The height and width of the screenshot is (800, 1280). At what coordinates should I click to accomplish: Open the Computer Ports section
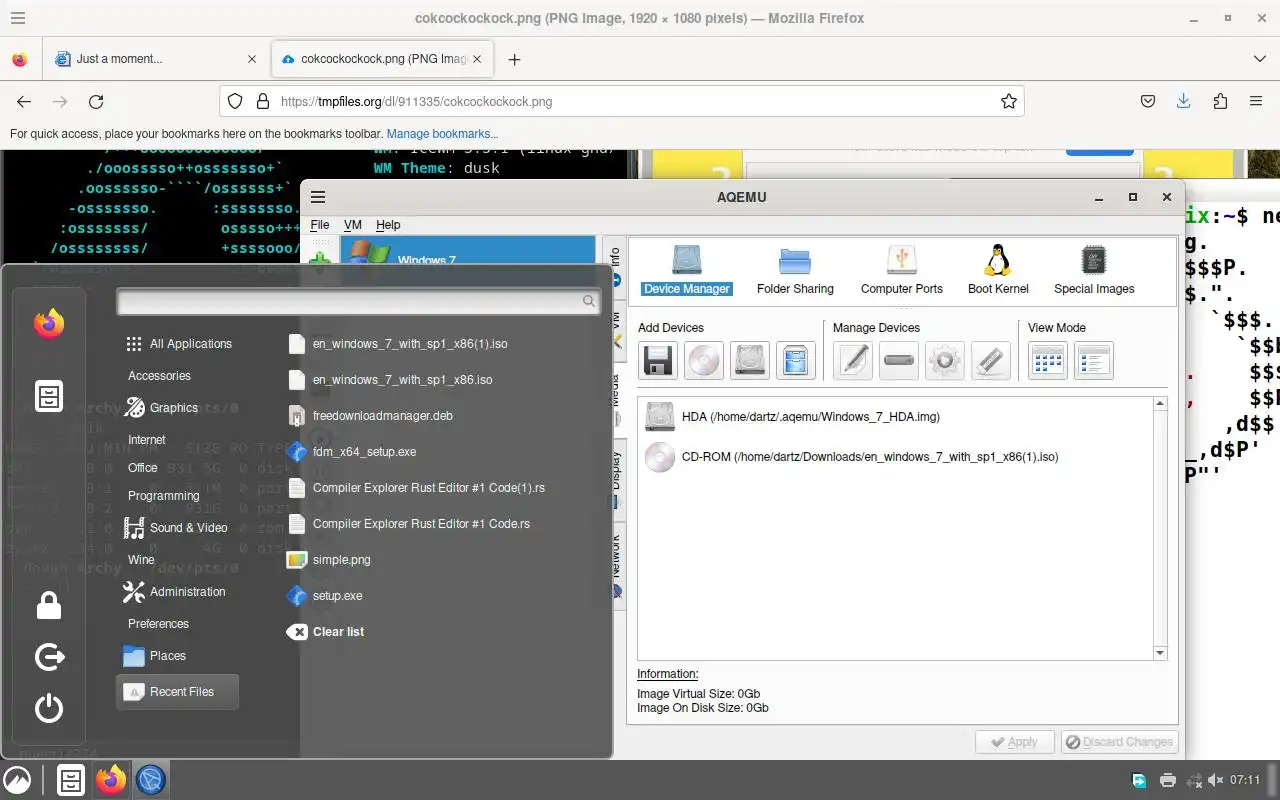point(902,270)
